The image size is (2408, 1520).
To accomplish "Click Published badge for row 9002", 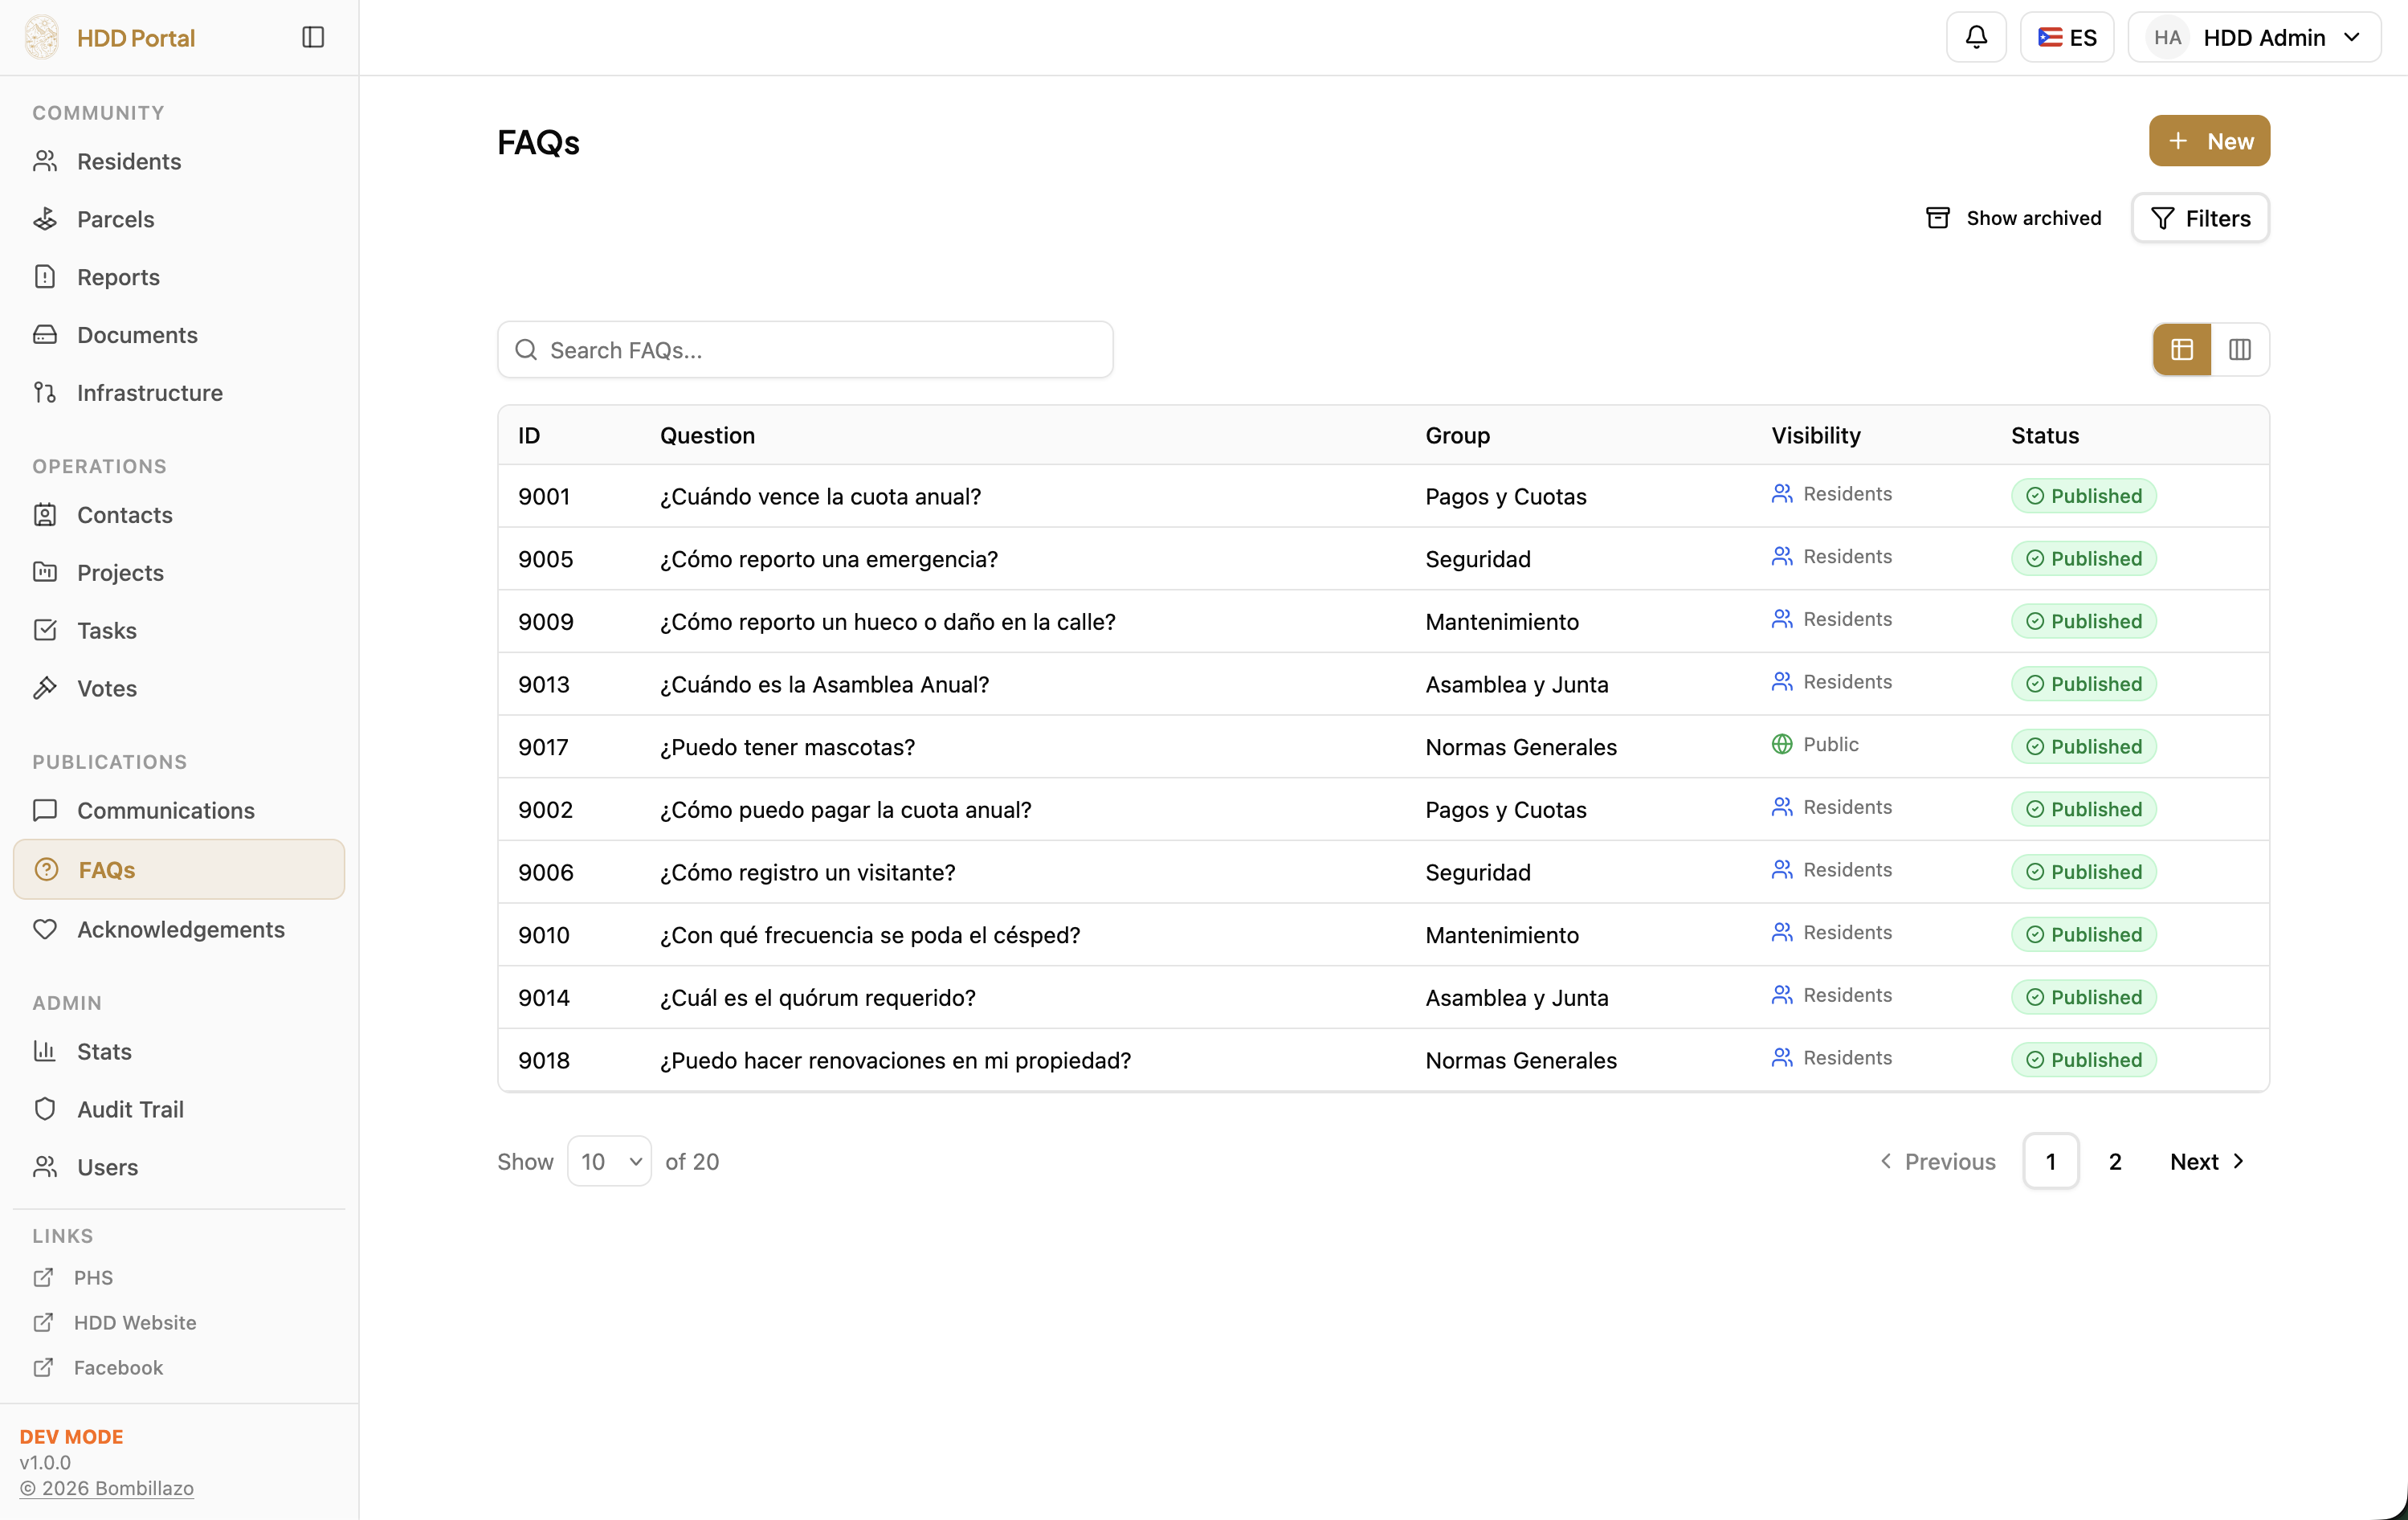I will point(2084,809).
